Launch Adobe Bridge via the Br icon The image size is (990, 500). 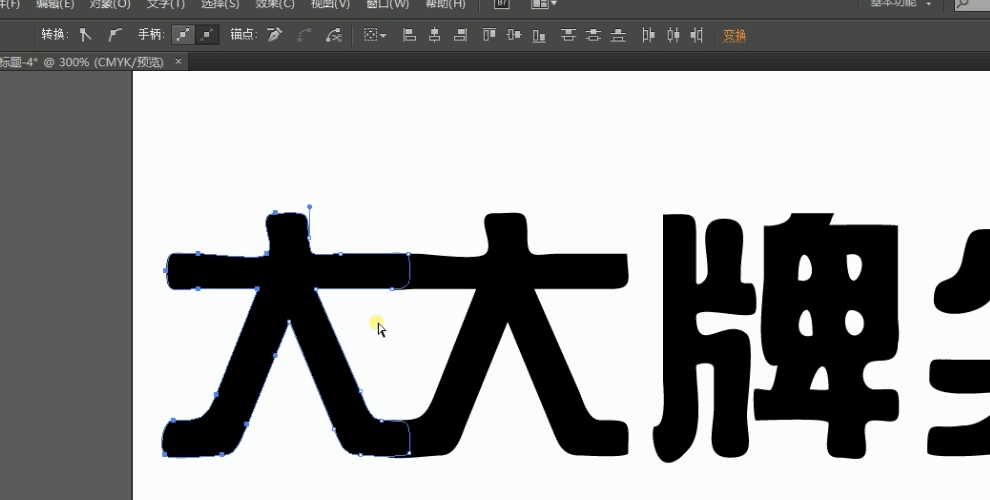click(501, 4)
